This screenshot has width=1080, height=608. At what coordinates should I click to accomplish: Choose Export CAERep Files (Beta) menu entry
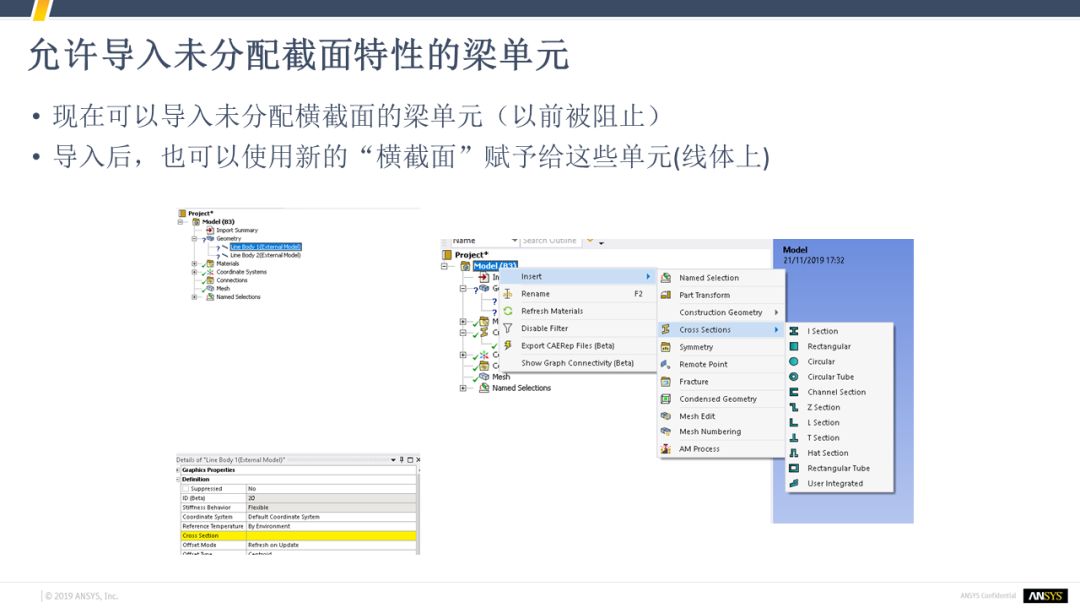point(567,346)
